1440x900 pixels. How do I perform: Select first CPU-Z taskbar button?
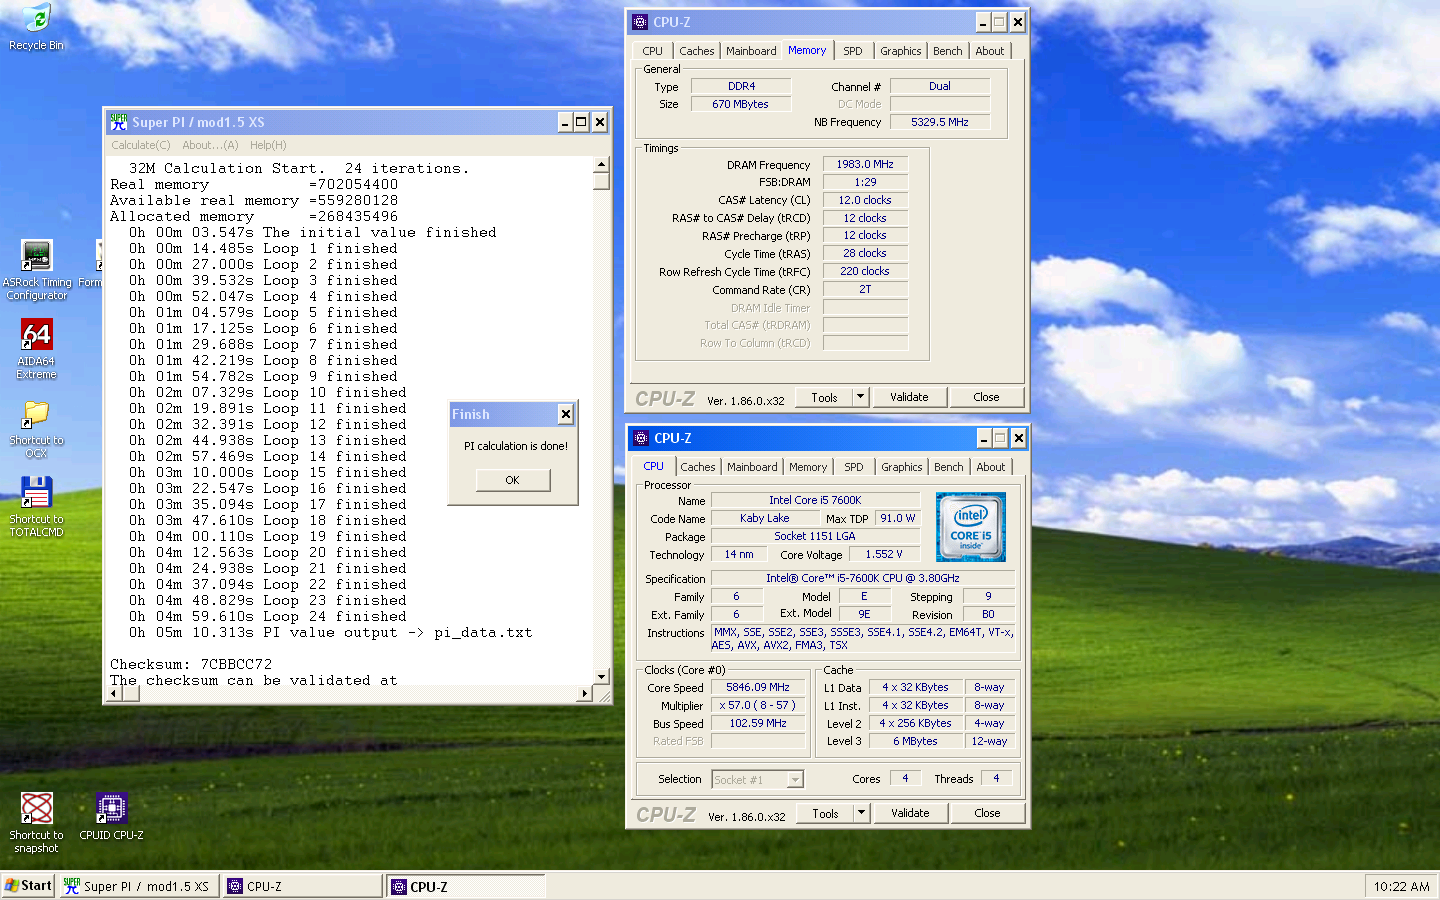(x=303, y=886)
